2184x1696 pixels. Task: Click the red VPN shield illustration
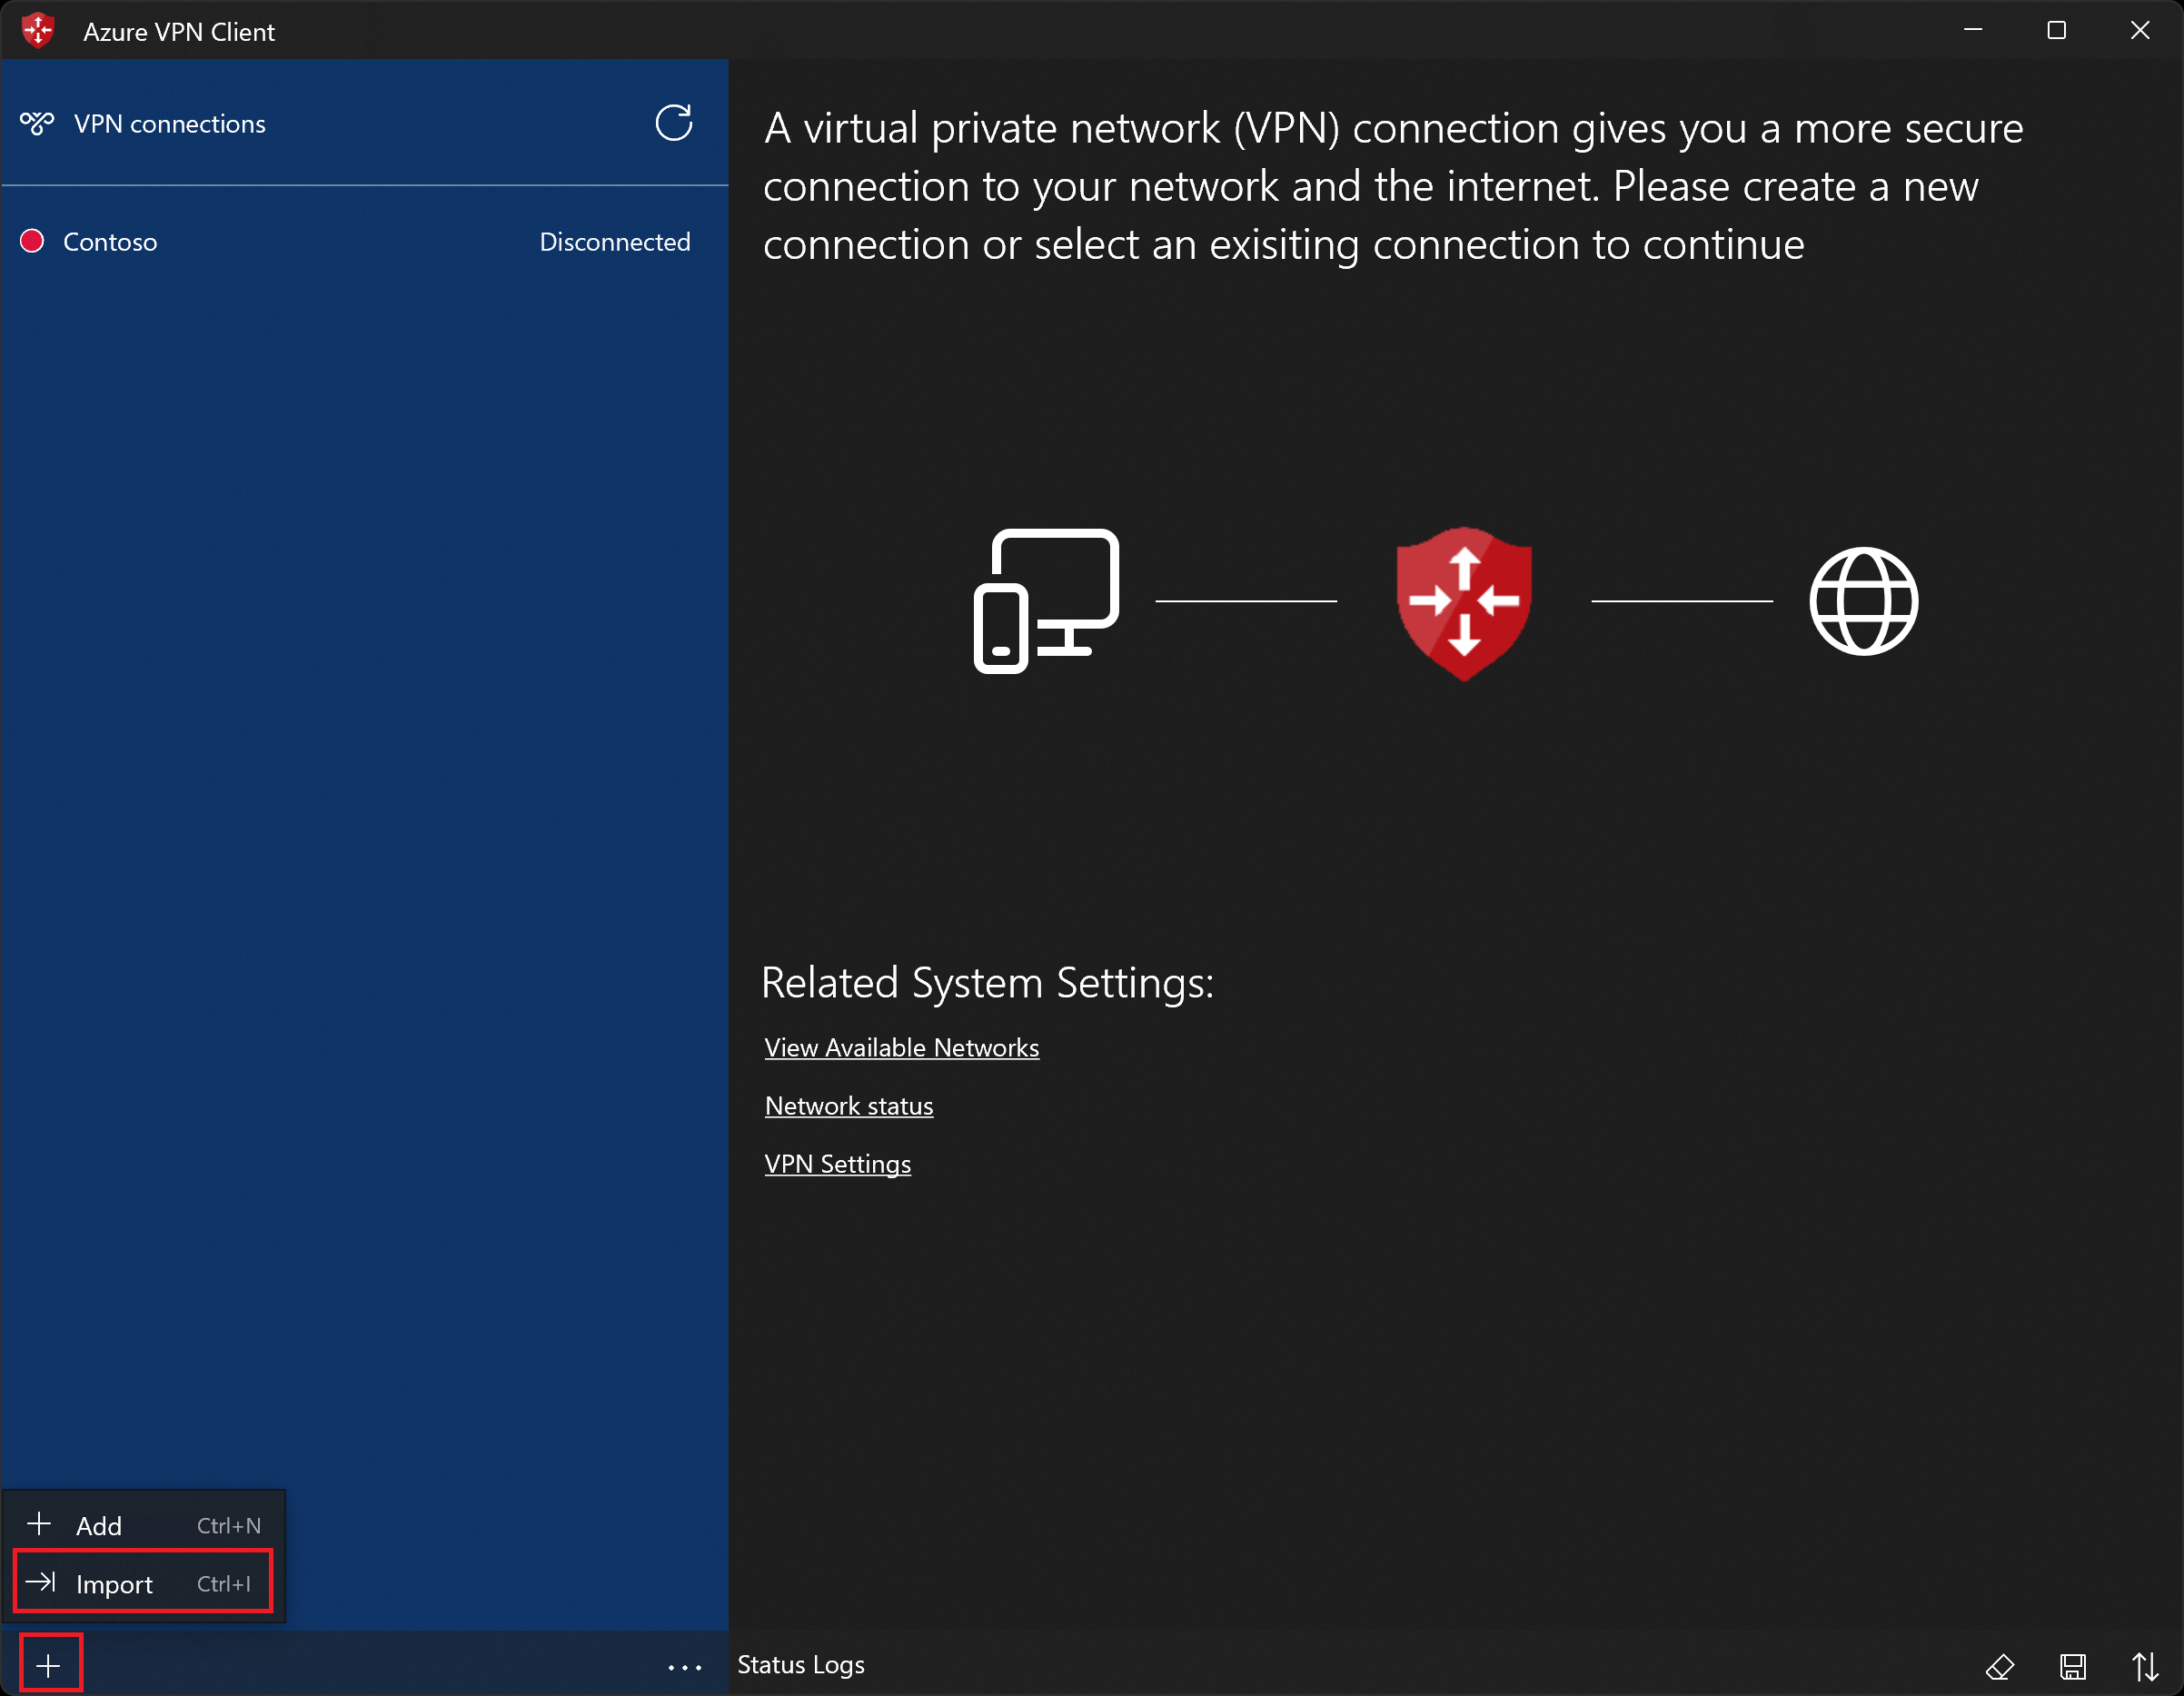1464,603
